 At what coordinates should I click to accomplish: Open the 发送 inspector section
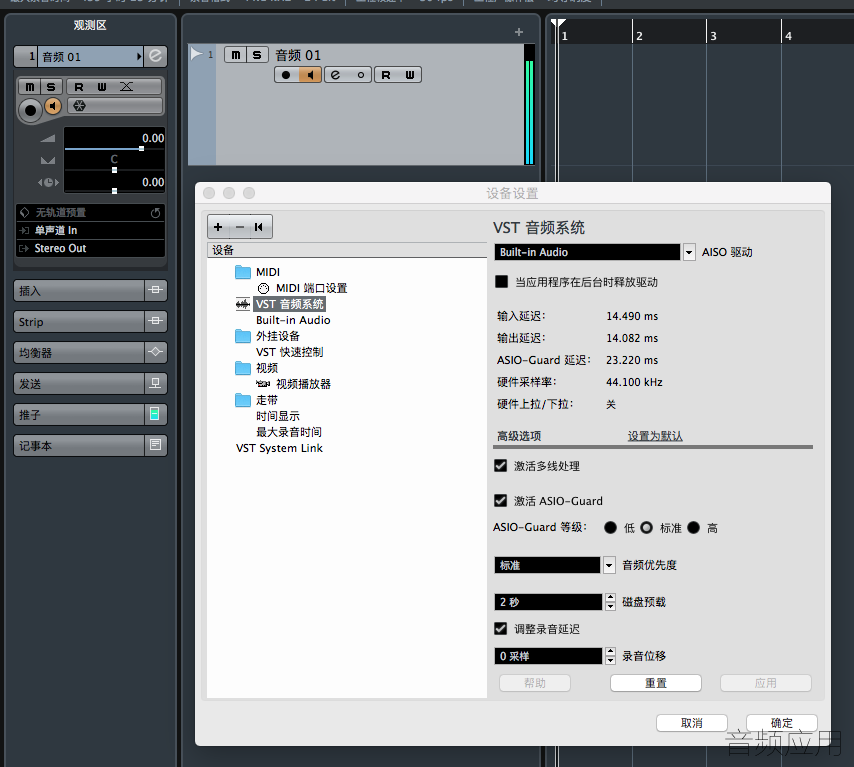click(x=79, y=384)
